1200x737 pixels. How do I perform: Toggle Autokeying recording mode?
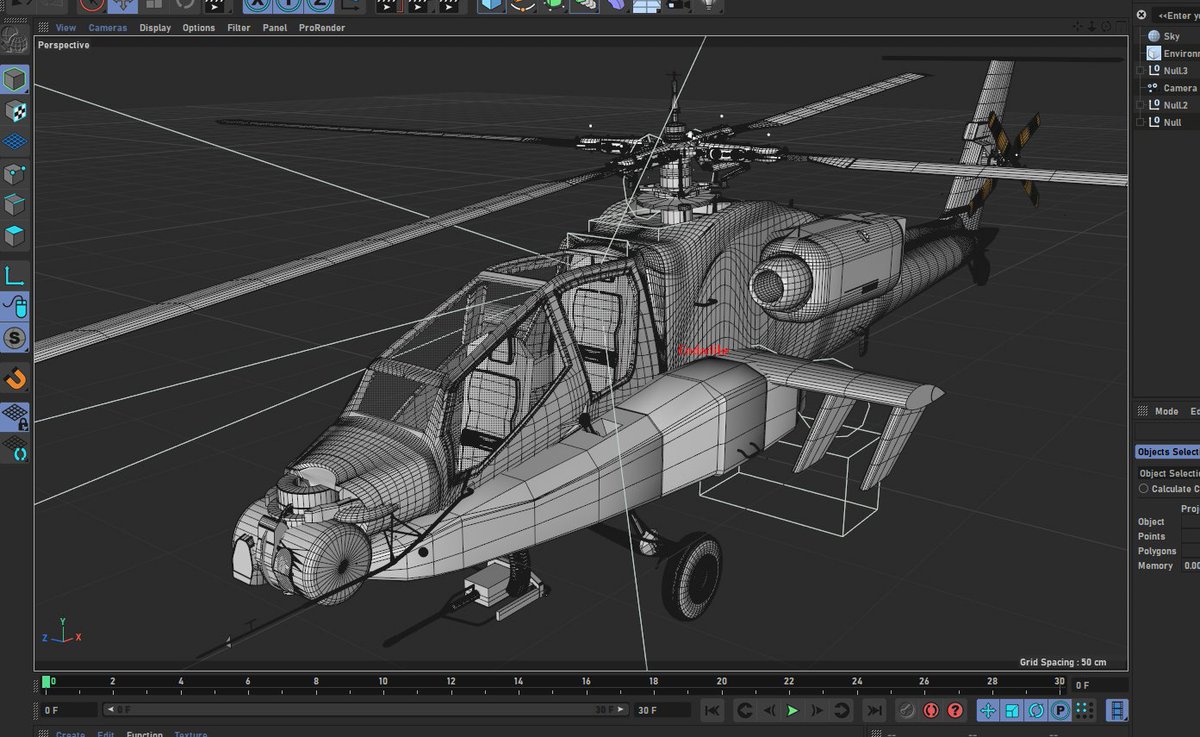tap(930, 710)
